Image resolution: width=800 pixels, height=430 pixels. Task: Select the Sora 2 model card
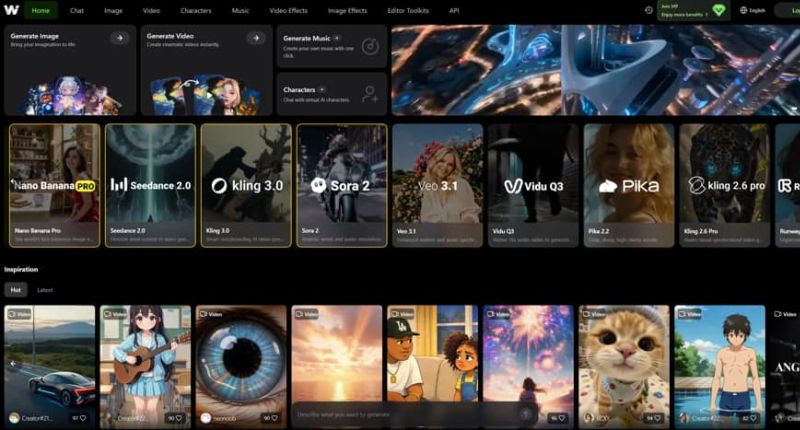[341, 185]
